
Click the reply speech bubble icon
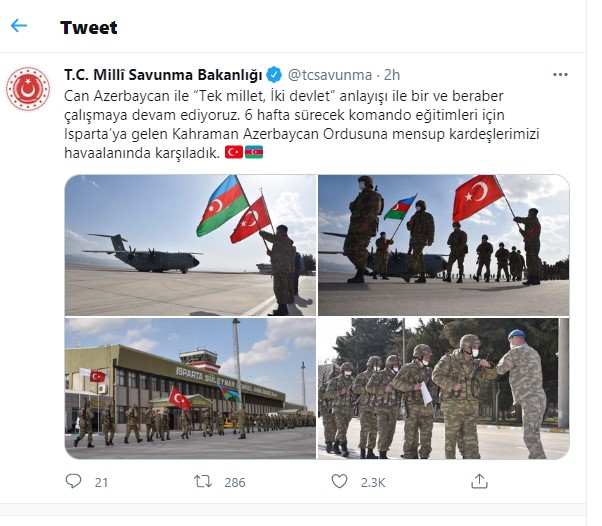tap(73, 481)
